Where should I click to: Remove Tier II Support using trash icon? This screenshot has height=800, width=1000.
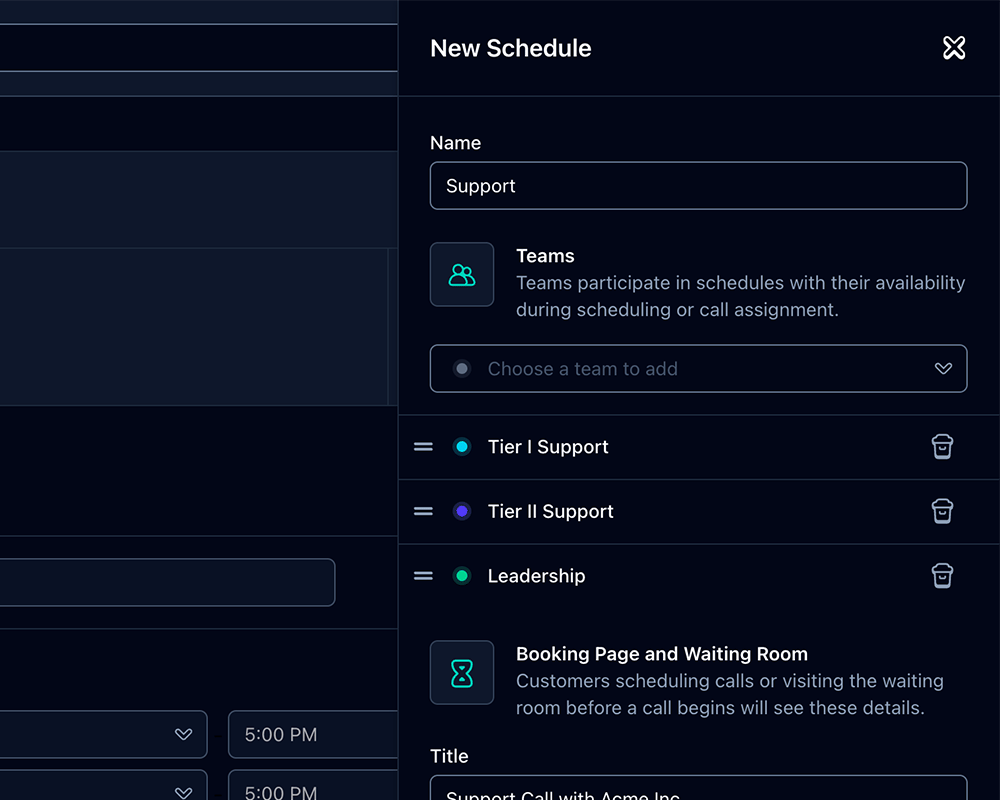click(942, 511)
